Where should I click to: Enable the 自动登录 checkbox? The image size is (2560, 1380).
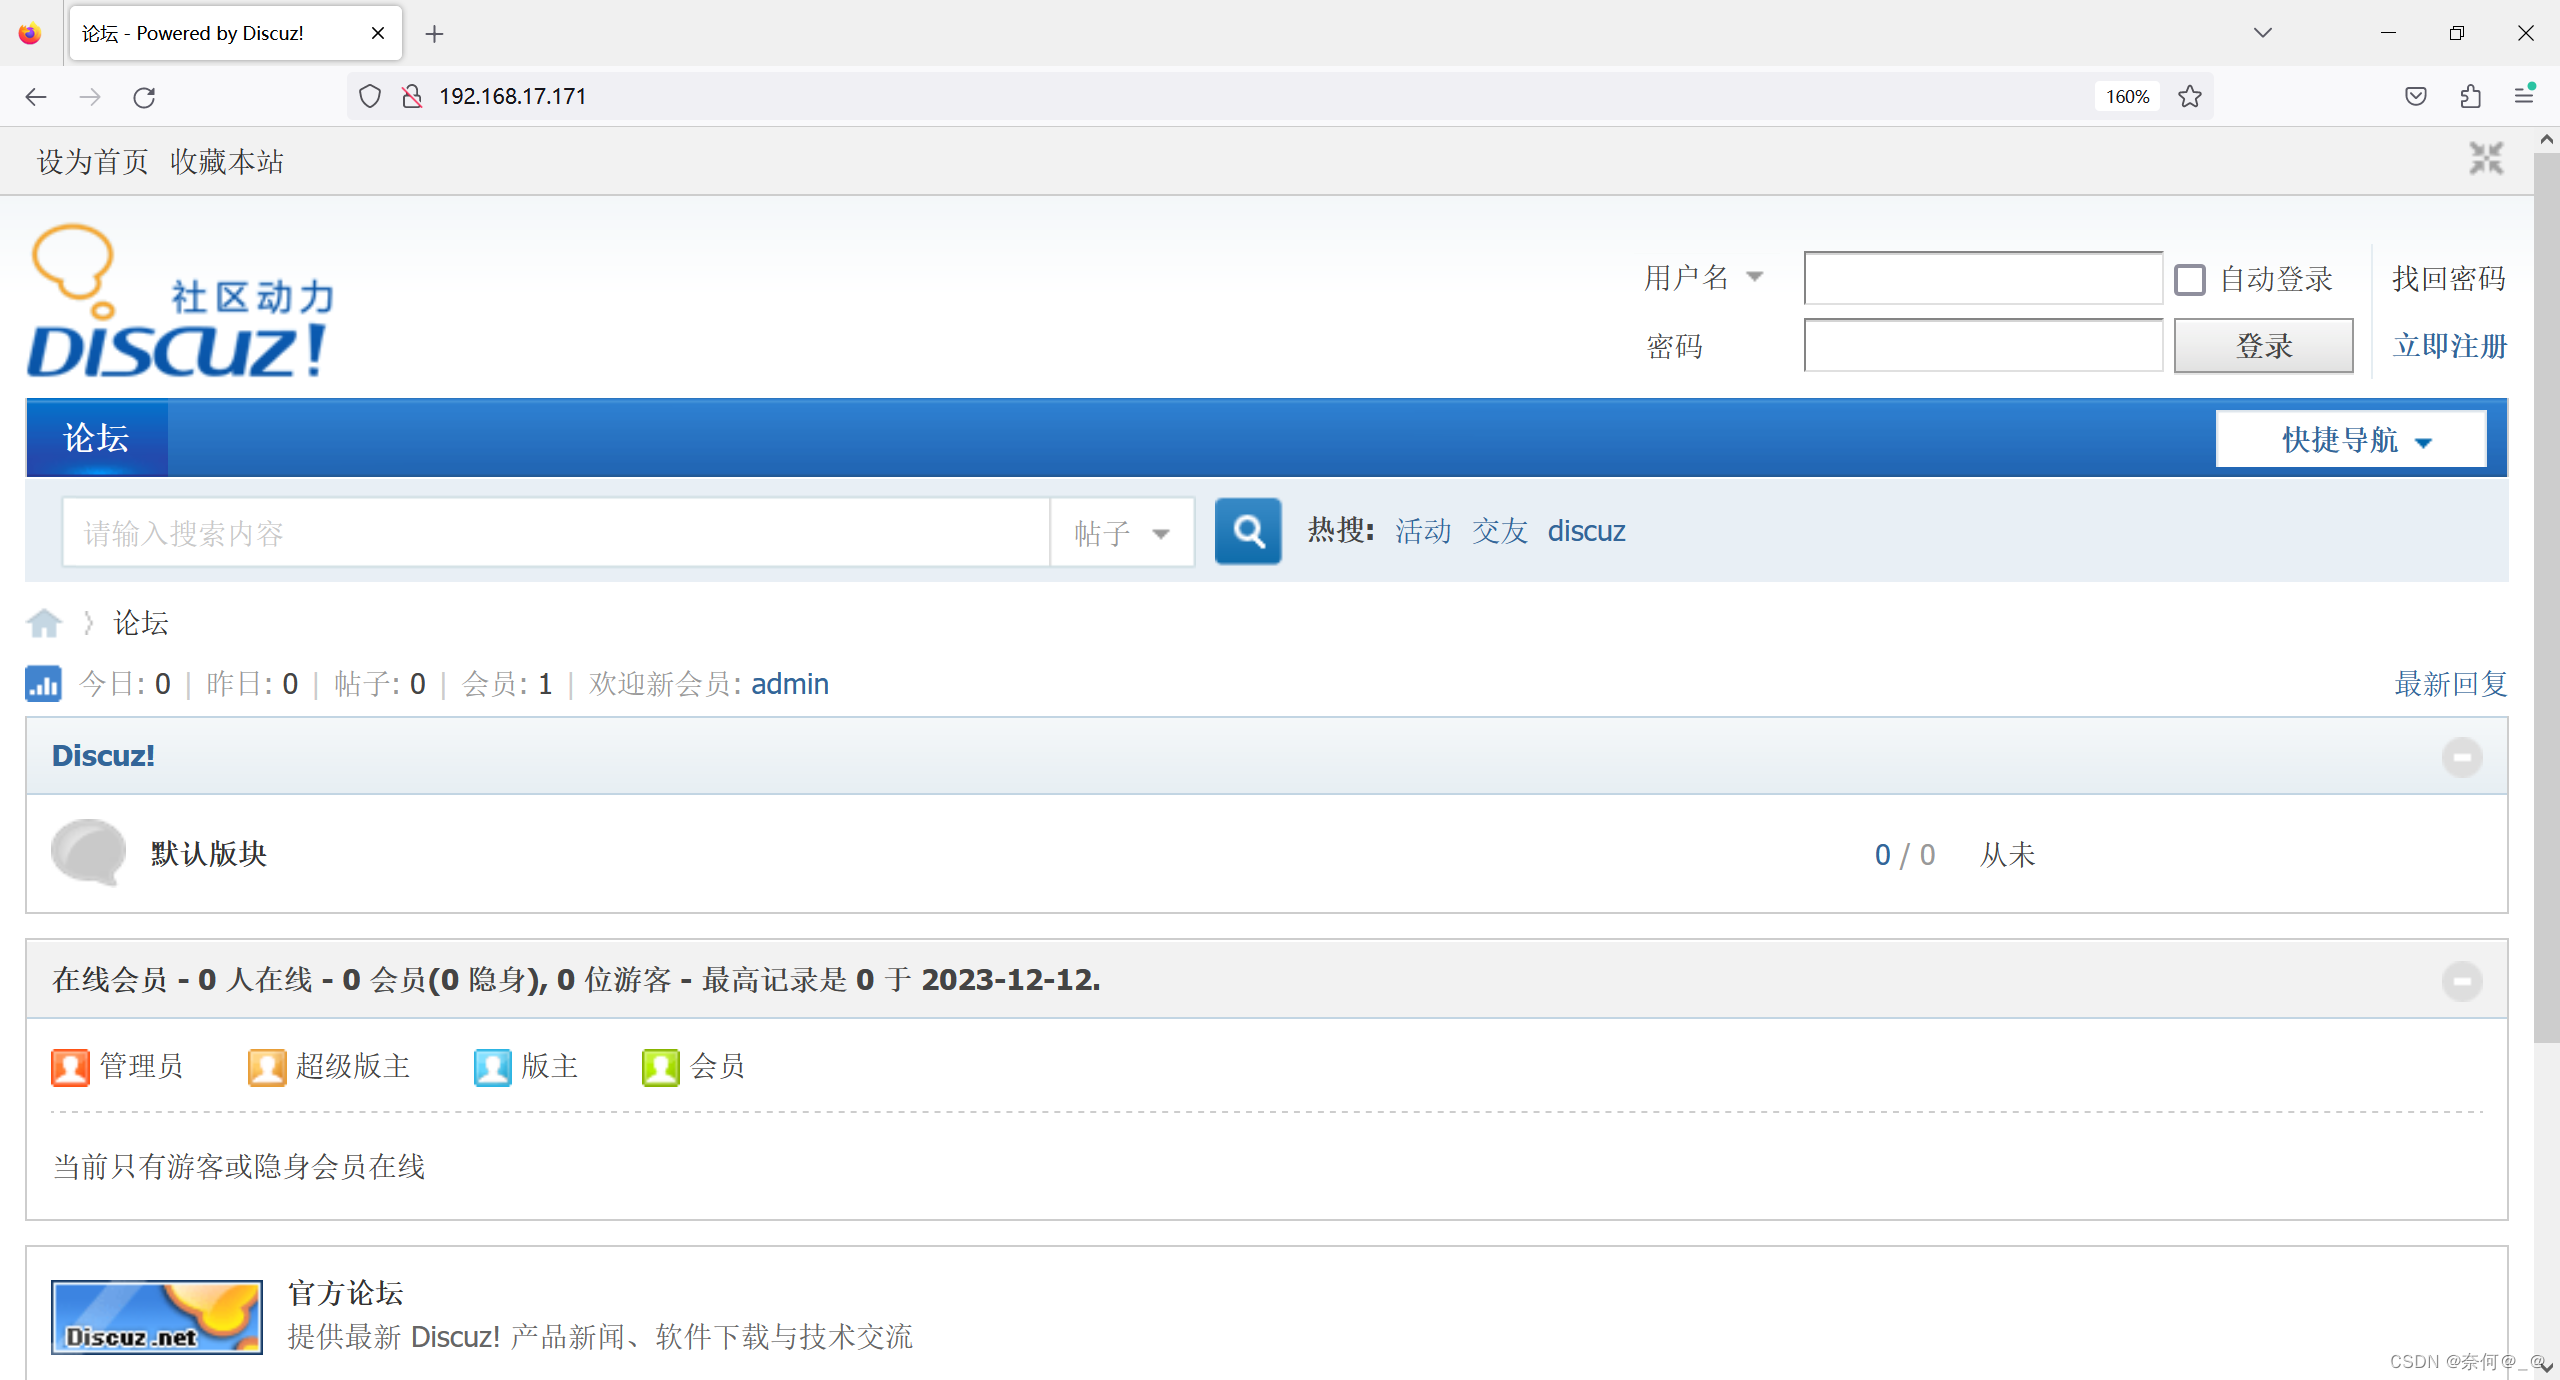[x=2190, y=279]
